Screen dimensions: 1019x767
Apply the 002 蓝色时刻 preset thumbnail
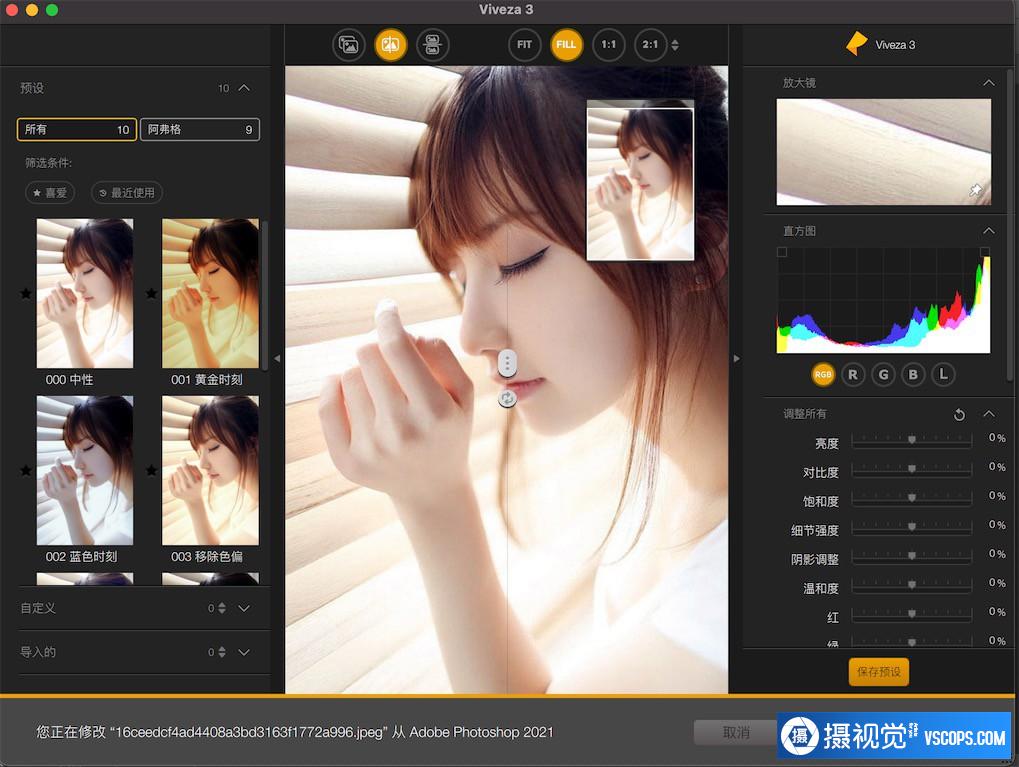[x=85, y=470]
